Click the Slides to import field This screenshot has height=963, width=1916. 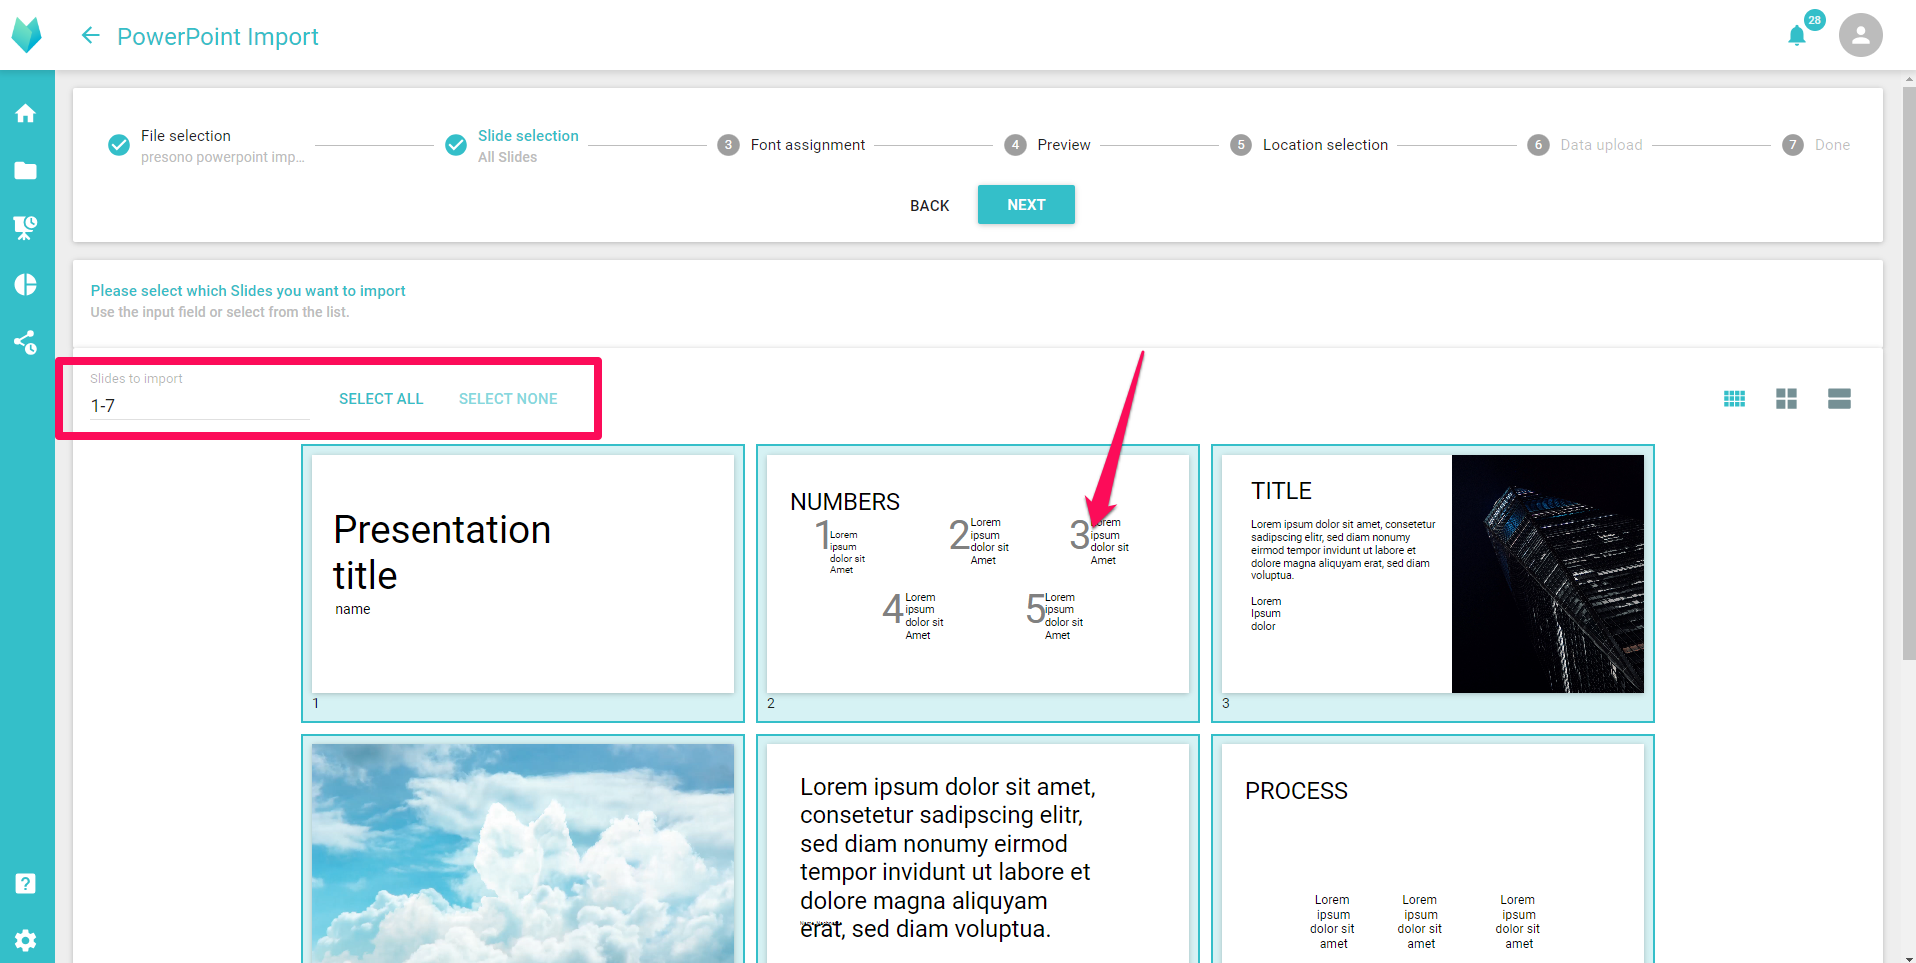pos(200,405)
